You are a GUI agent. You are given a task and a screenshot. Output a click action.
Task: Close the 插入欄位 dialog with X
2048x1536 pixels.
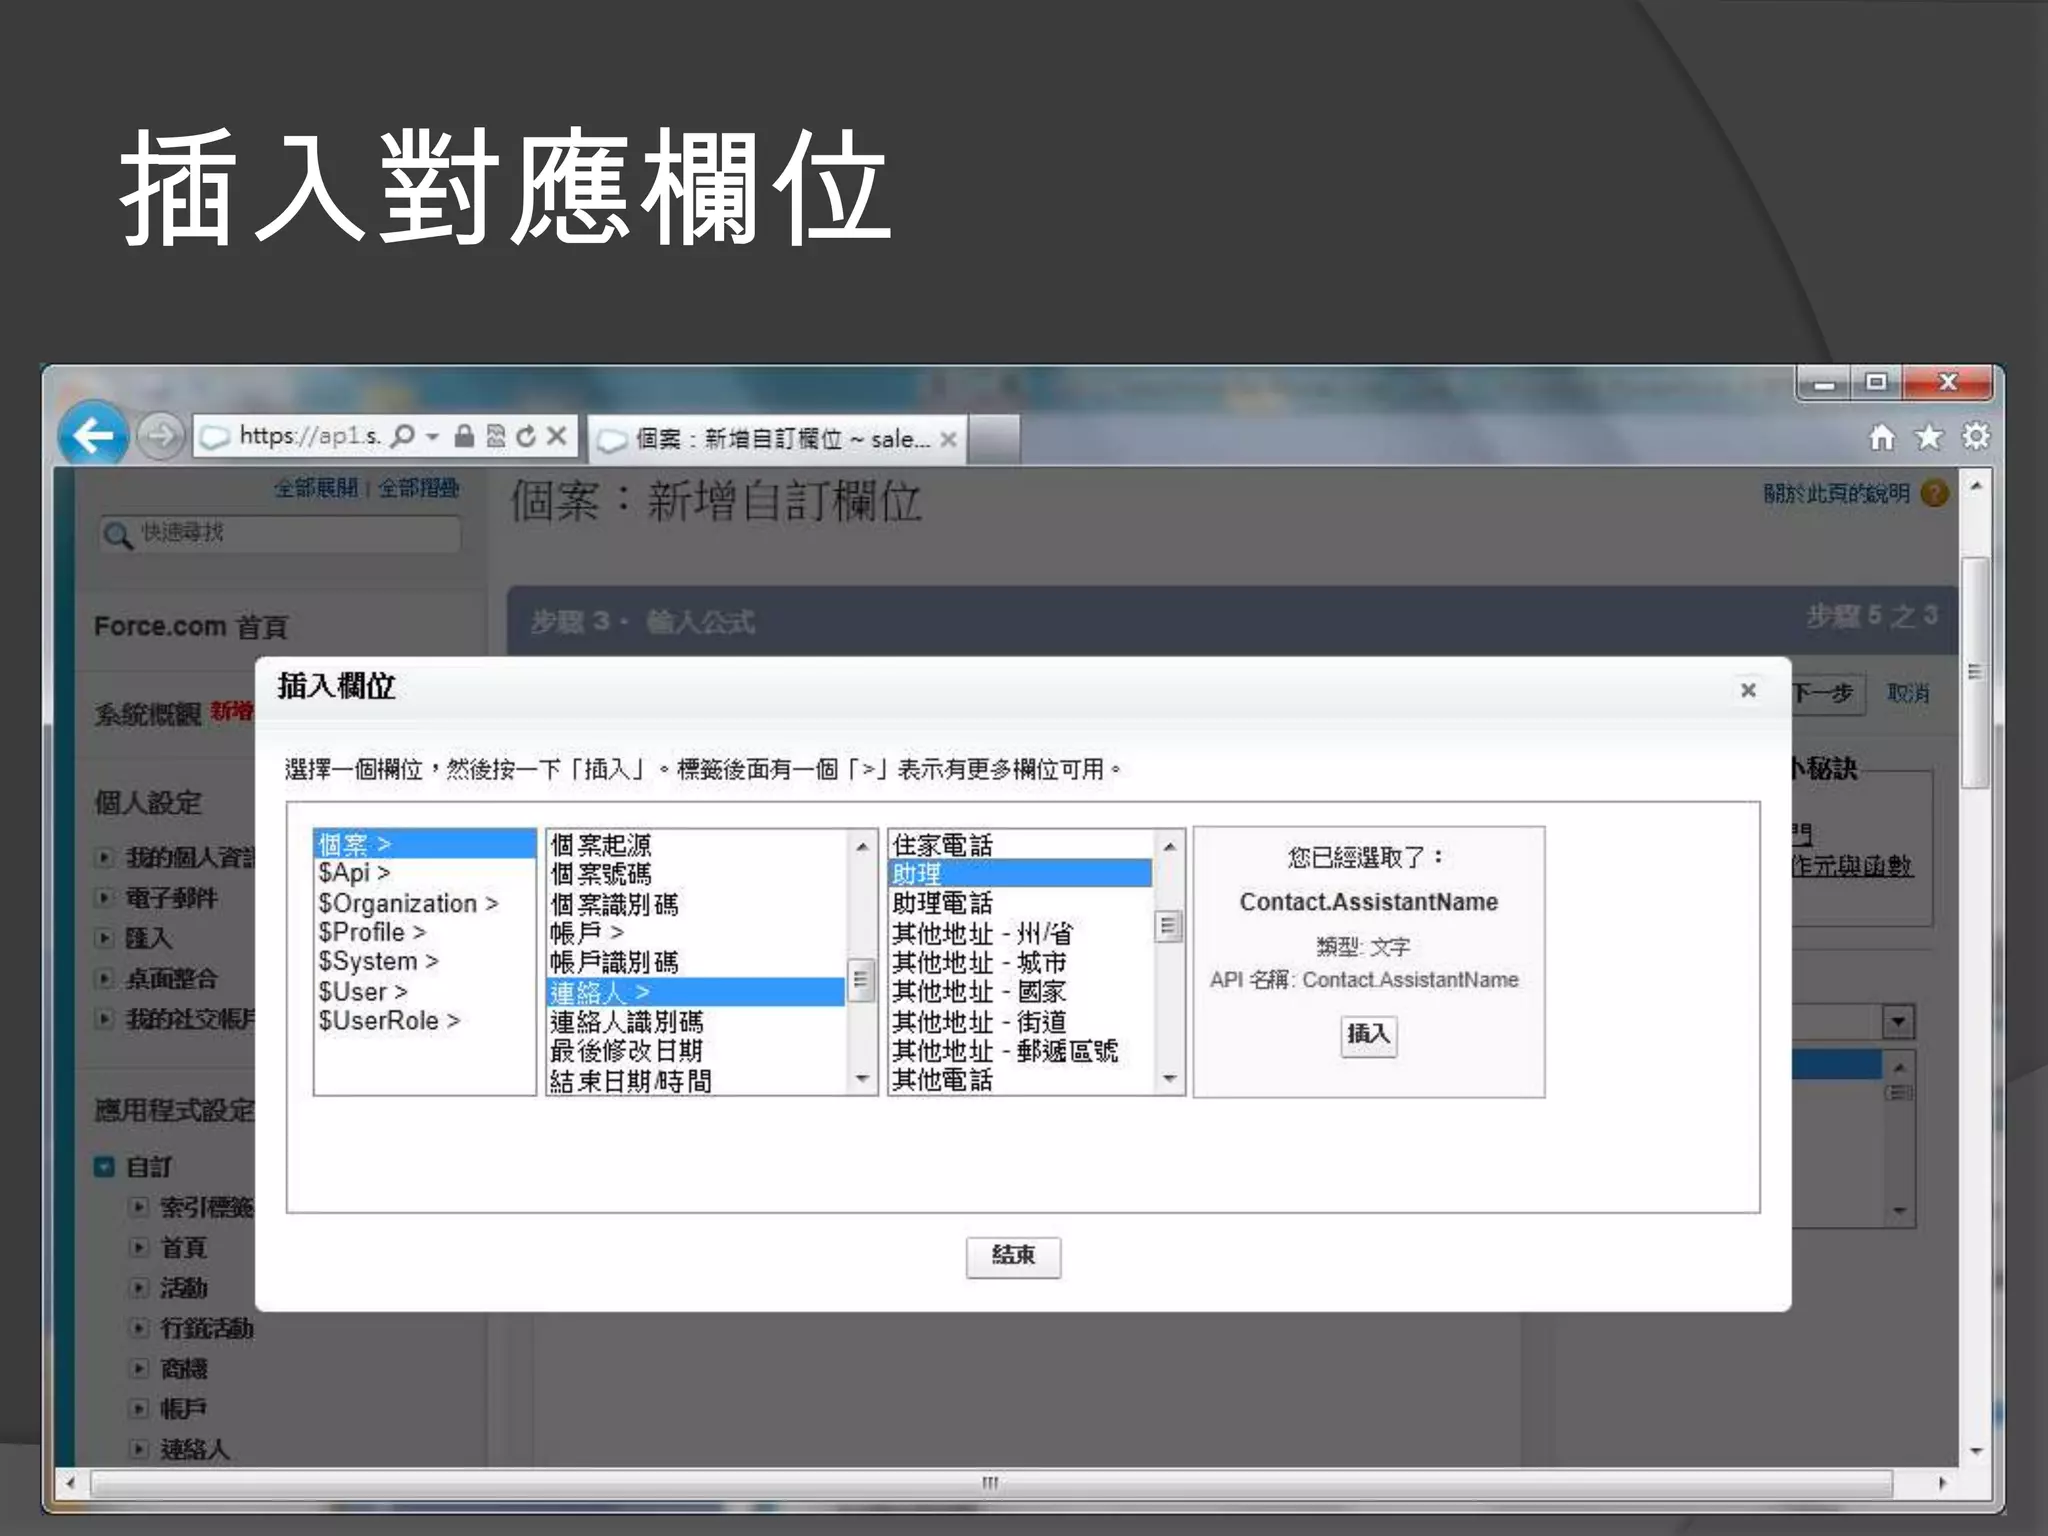click(1748, 690)
